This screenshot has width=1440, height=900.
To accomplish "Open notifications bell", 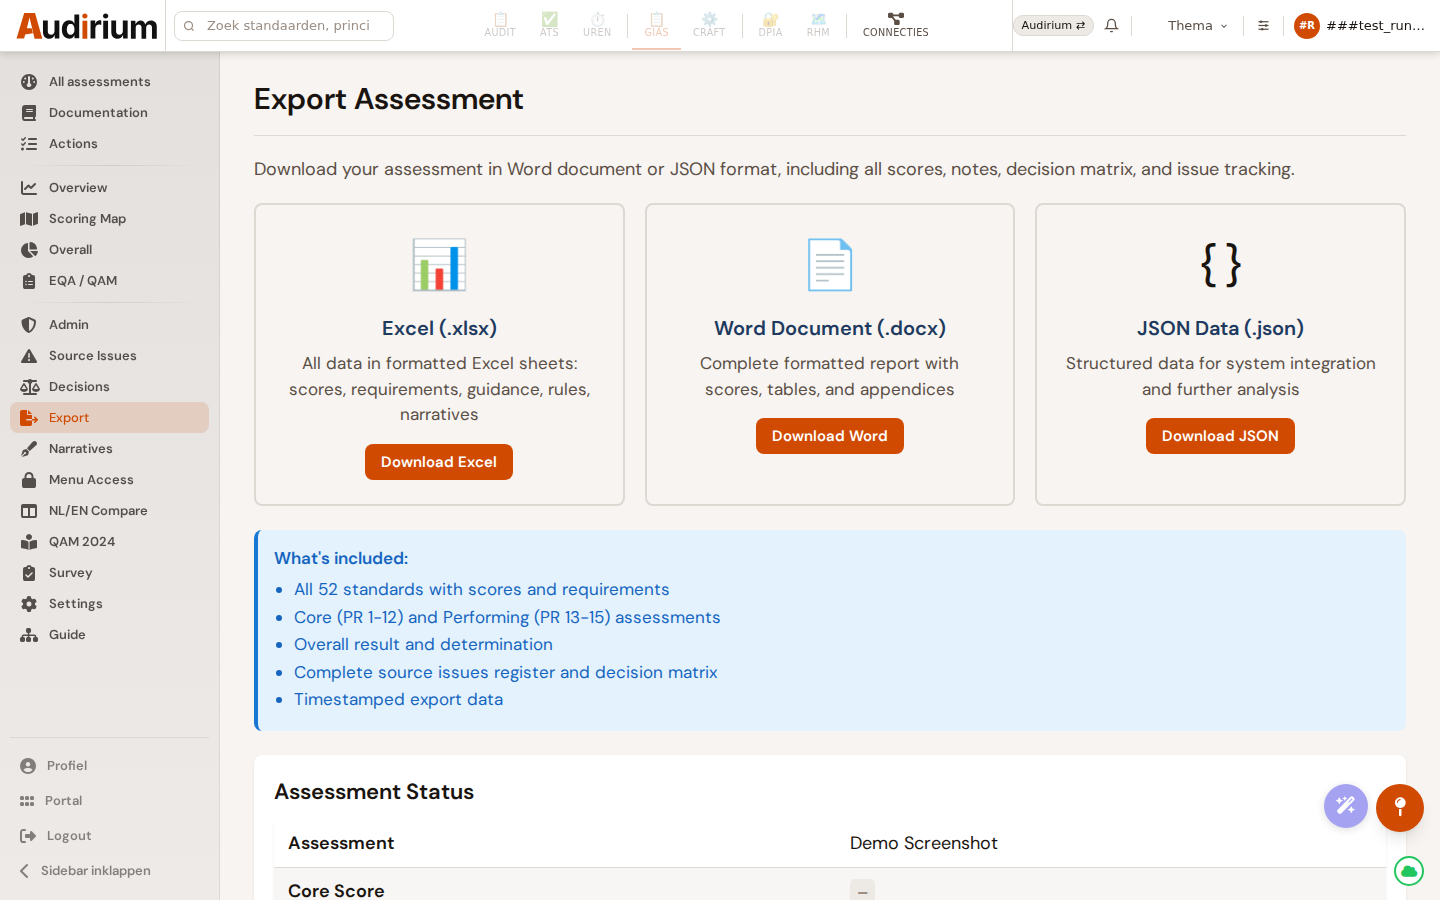I will pos(1111,25).
